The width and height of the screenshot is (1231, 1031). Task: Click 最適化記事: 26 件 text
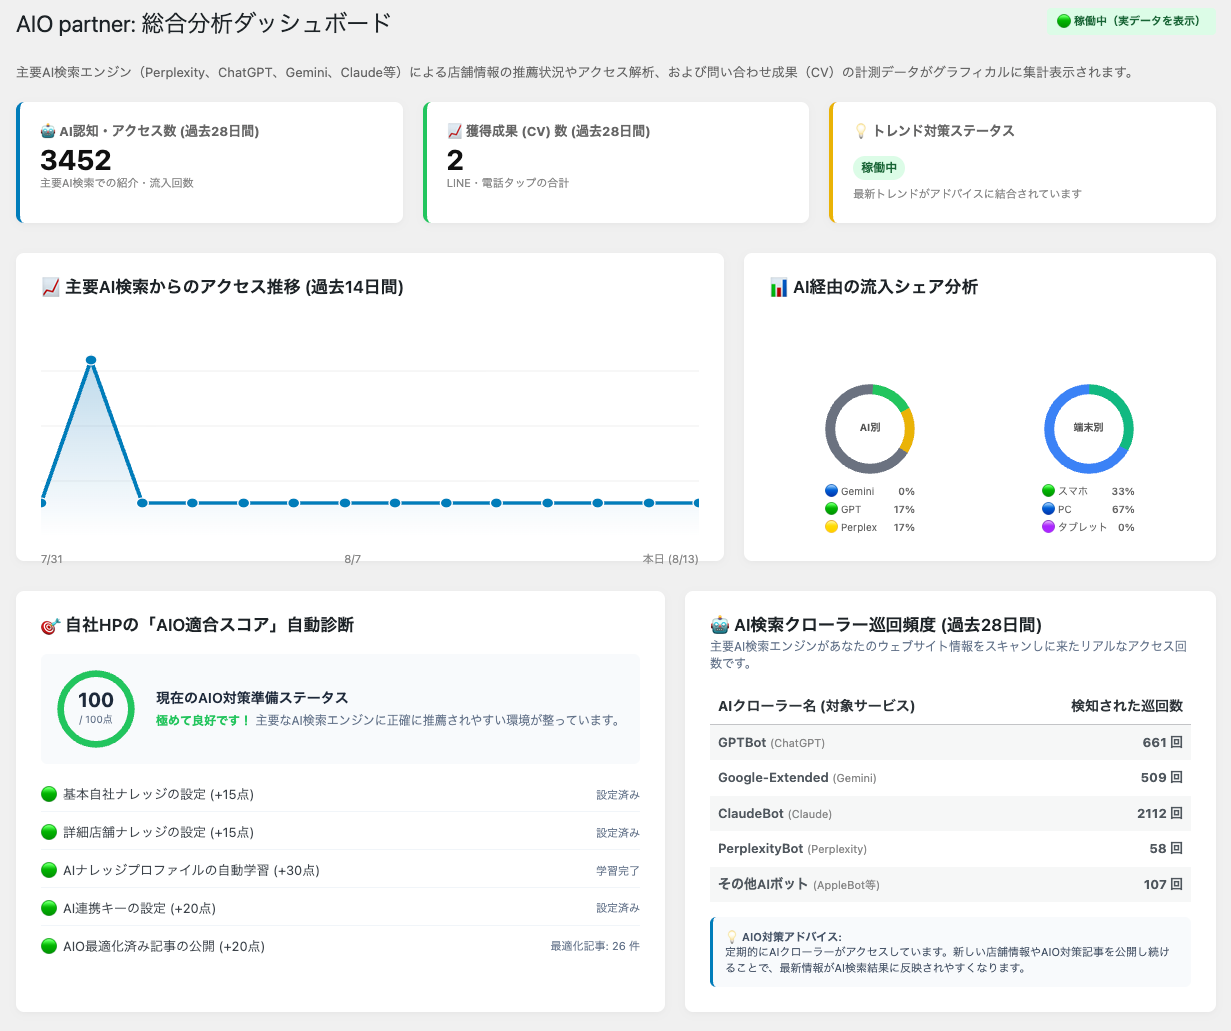click(x=595, y=946)
